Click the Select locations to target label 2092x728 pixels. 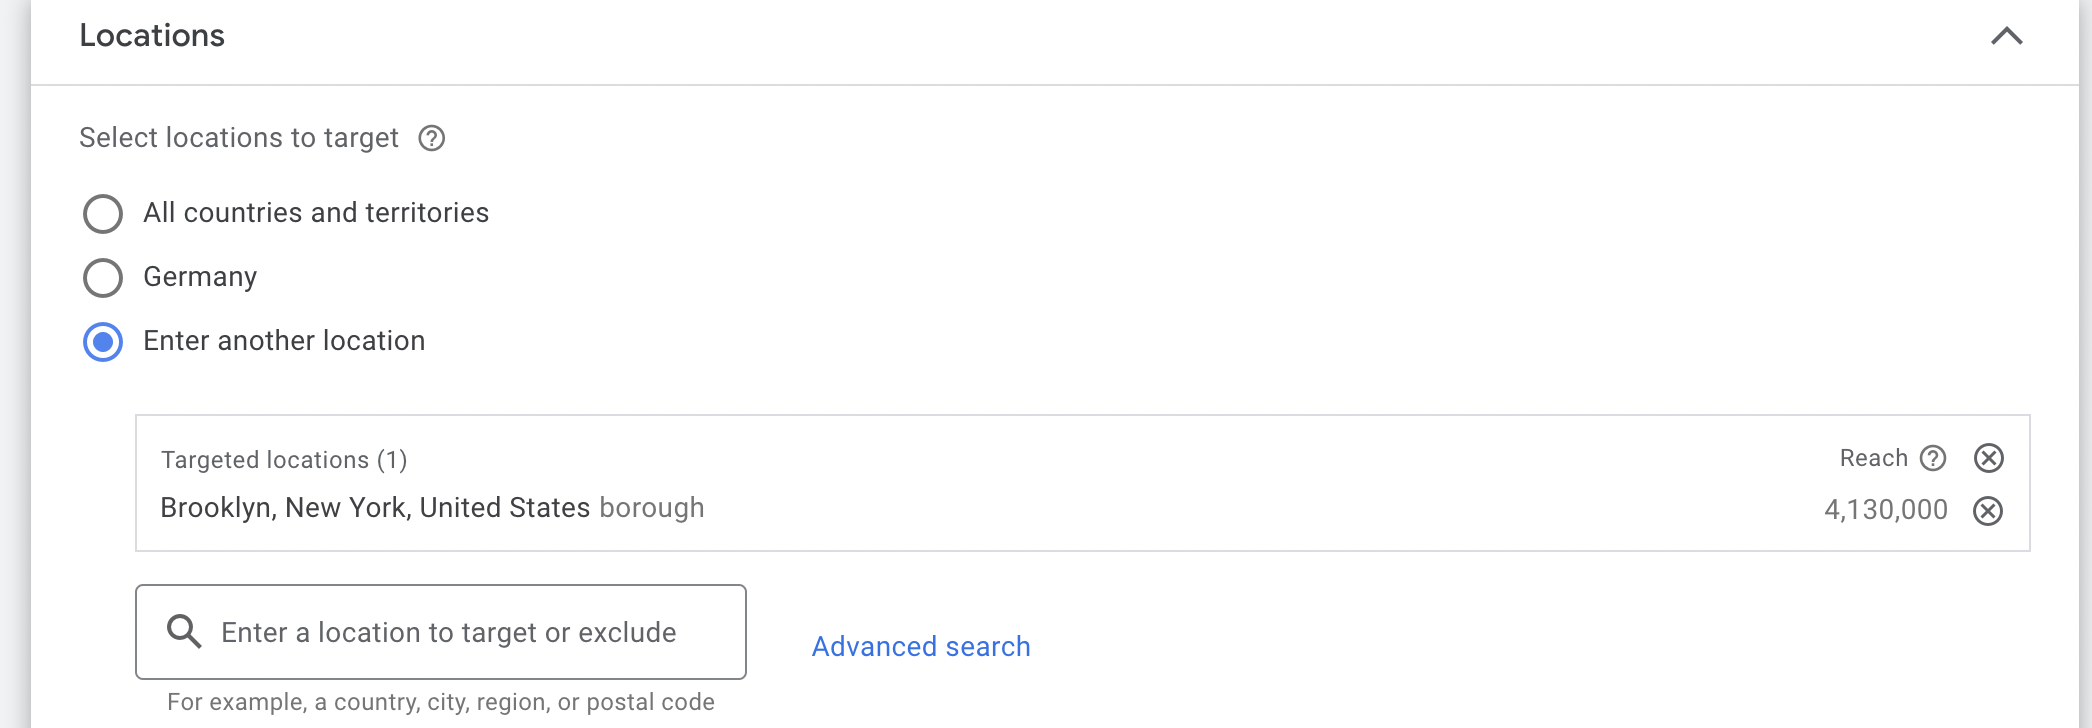click(x=239, y=138)
